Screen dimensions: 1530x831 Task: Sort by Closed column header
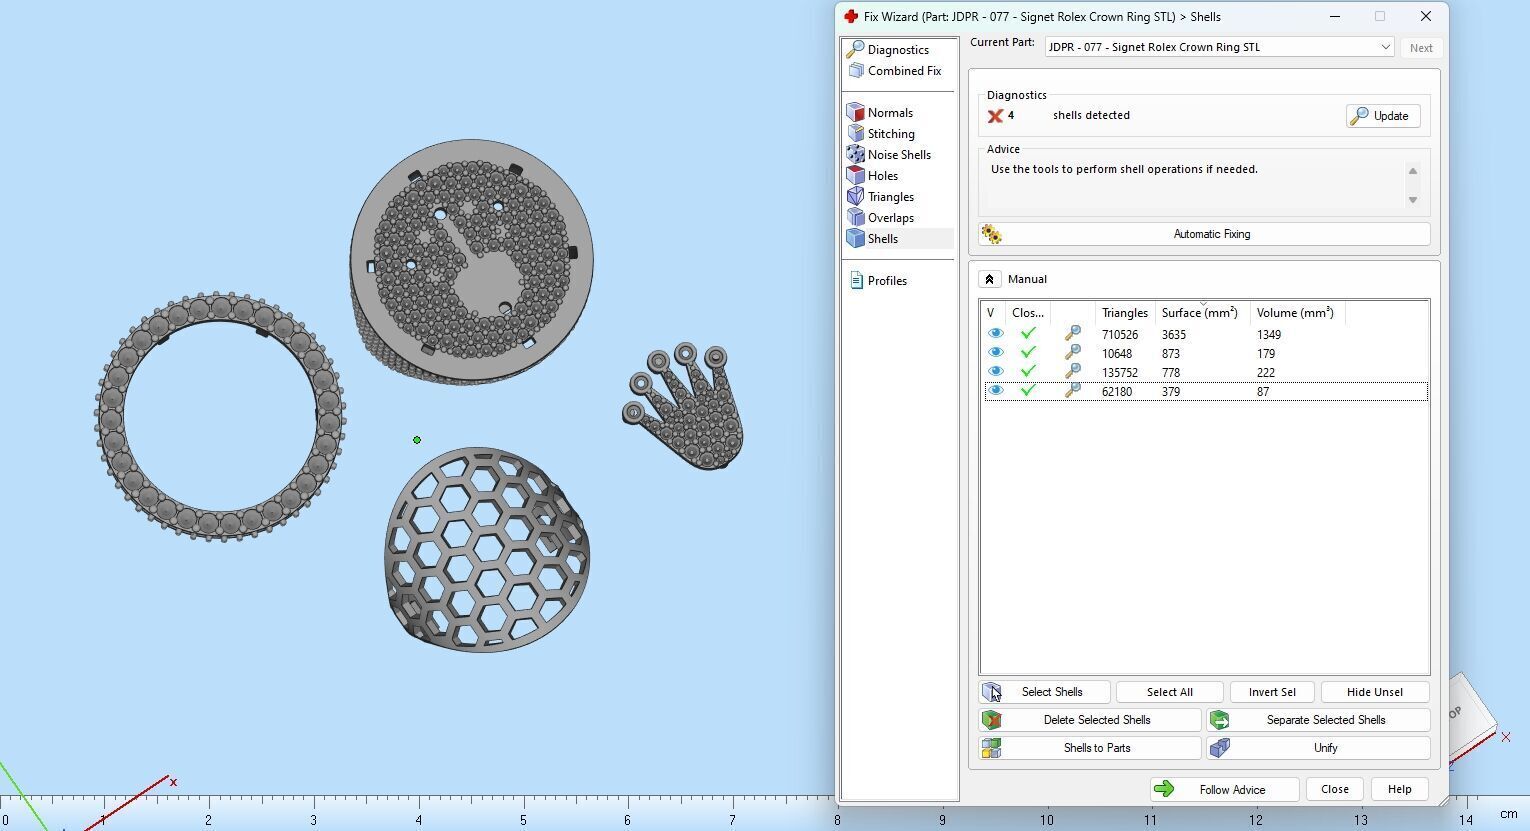1028,313
